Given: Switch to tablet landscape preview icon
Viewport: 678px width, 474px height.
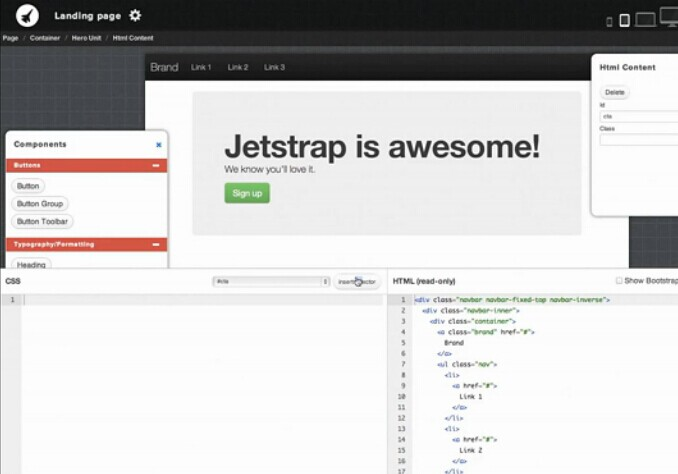Looking at the screenshot, I should point(645,19).
